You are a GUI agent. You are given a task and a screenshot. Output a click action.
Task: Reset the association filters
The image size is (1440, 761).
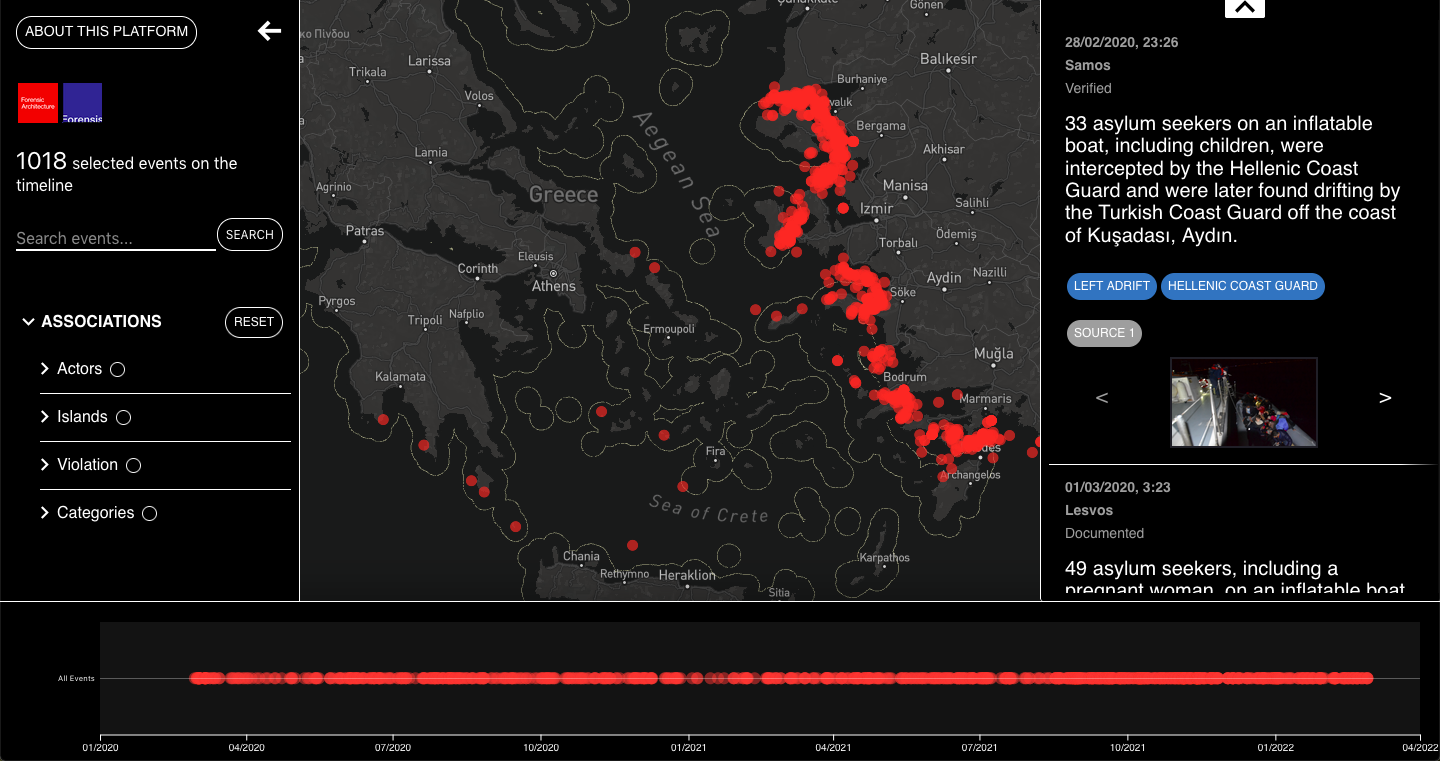pos(253,322)
